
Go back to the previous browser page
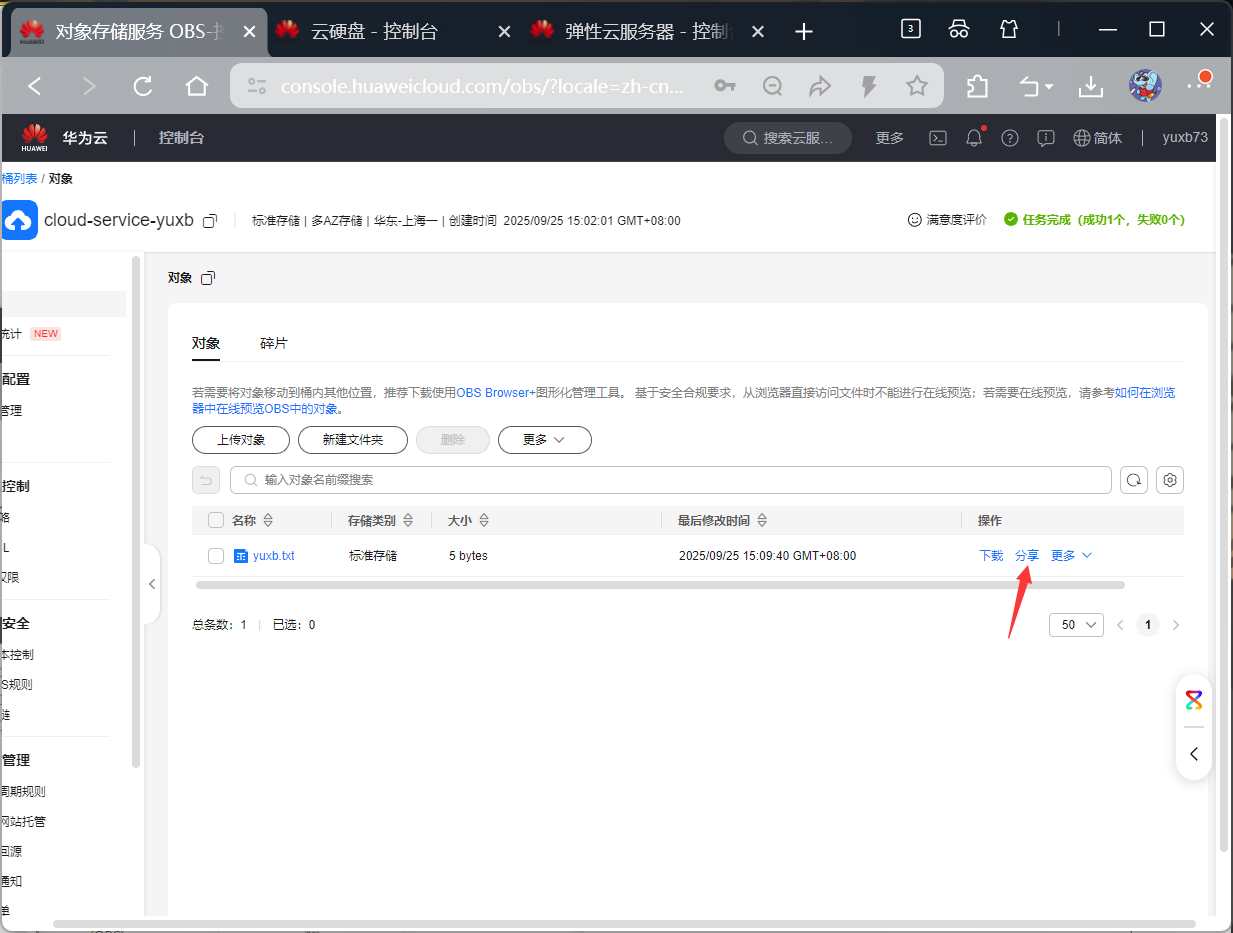[x=35, y=87]
